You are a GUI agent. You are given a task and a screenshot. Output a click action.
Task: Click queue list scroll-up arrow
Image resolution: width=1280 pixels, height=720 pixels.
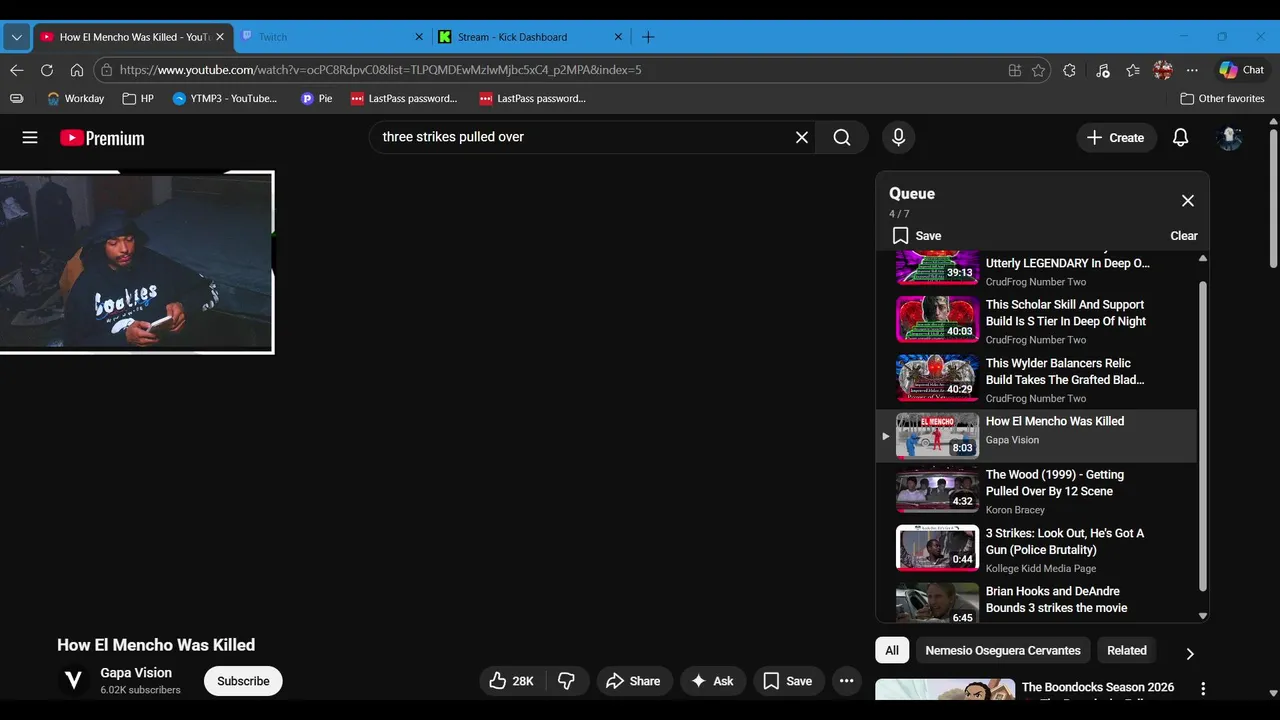pyautogui.click(x=1203, y=258)
